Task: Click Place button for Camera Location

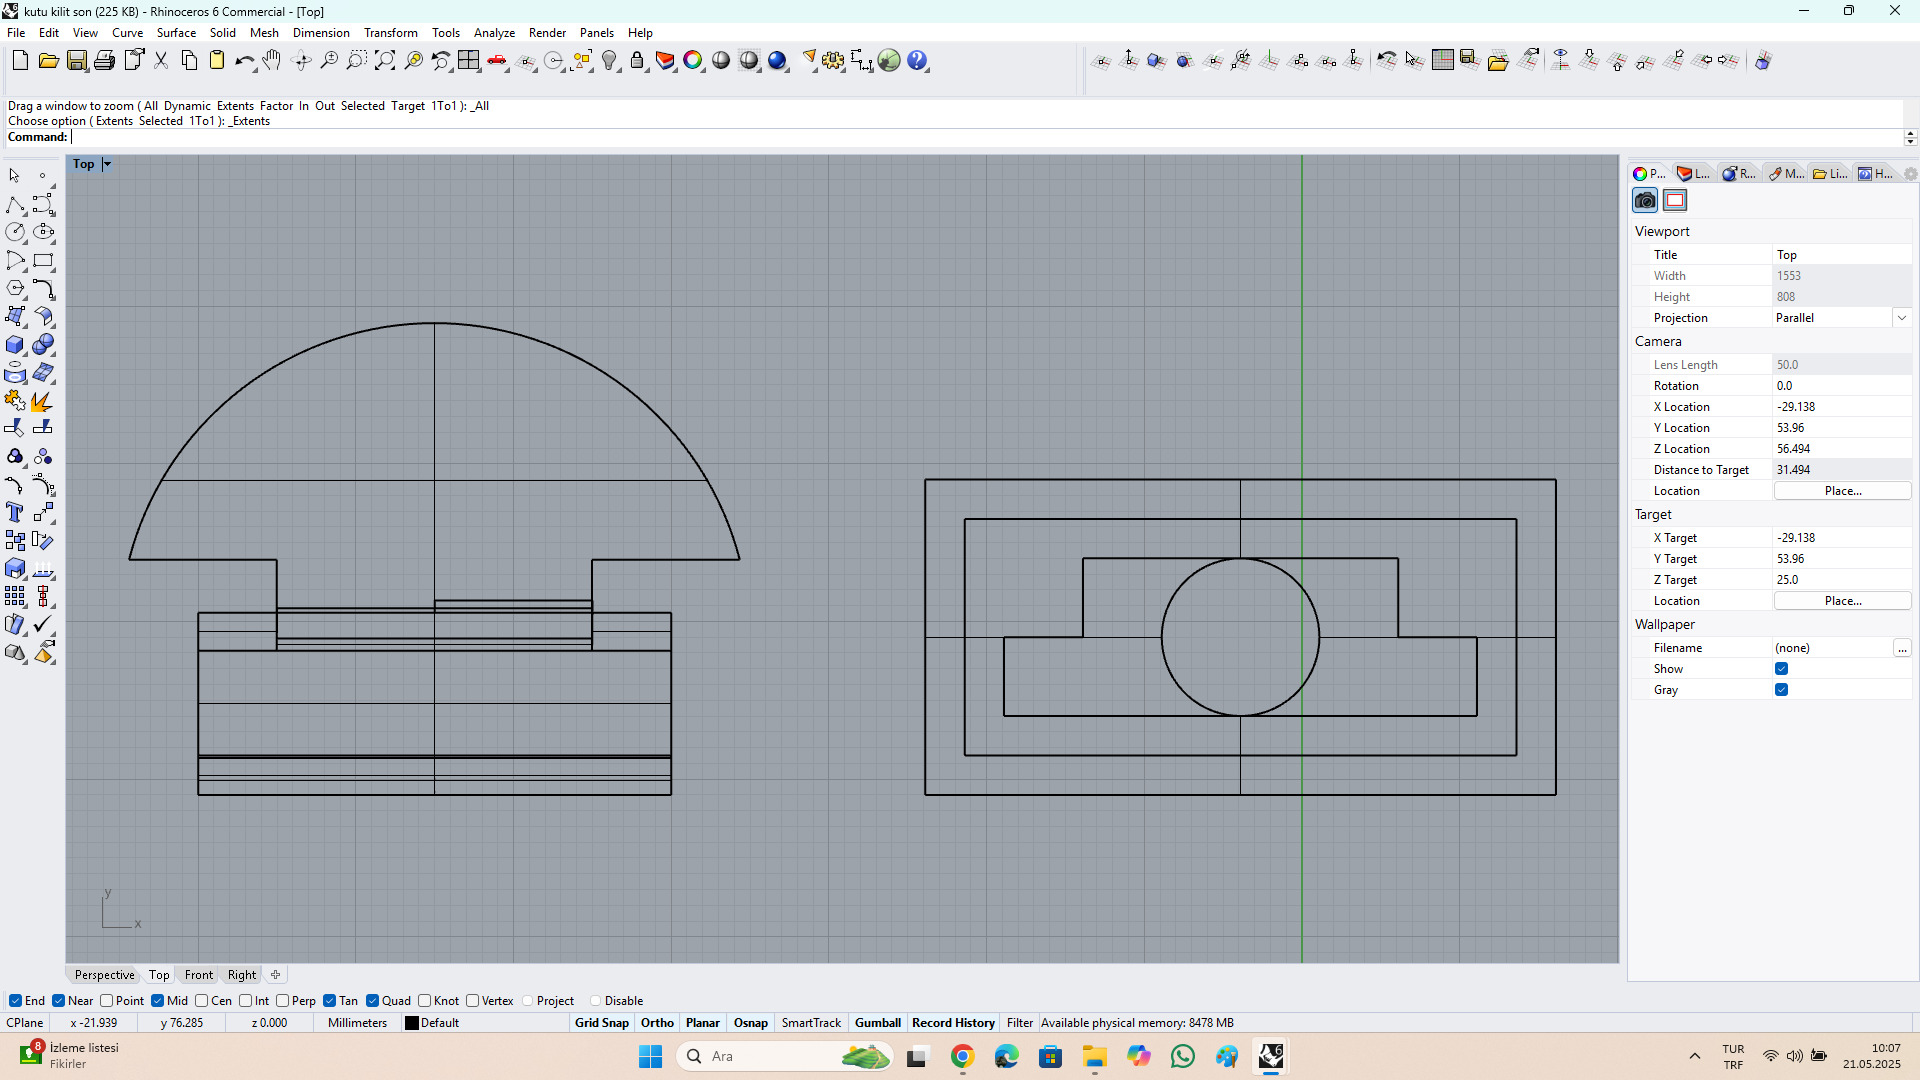Action: pyautogui.click(x=1842, y=491)
